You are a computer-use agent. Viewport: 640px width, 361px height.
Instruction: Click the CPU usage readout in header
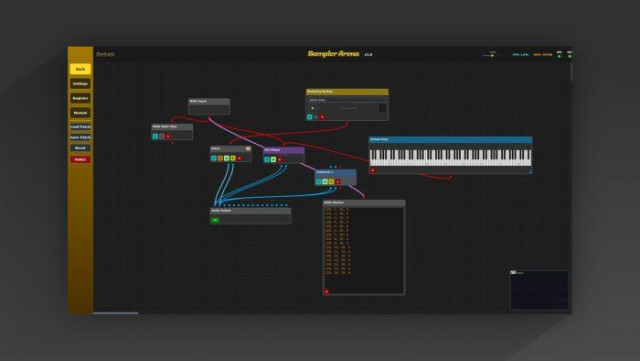pyautogui.click(x=520, y=54)
